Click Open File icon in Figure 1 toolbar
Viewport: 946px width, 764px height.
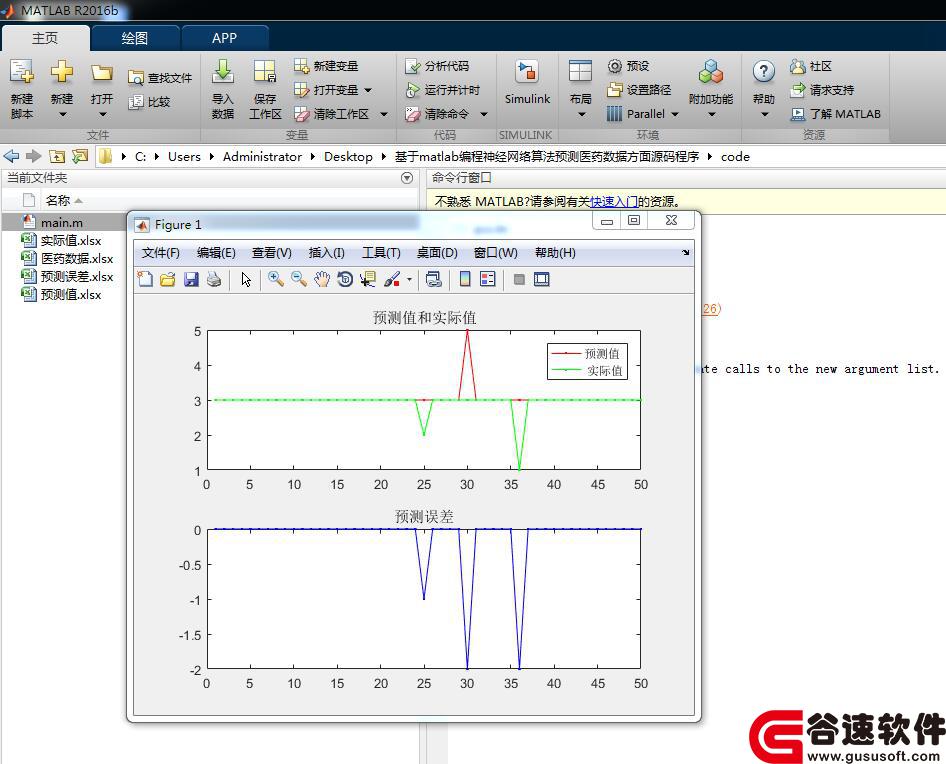click(x=168, y=279)
